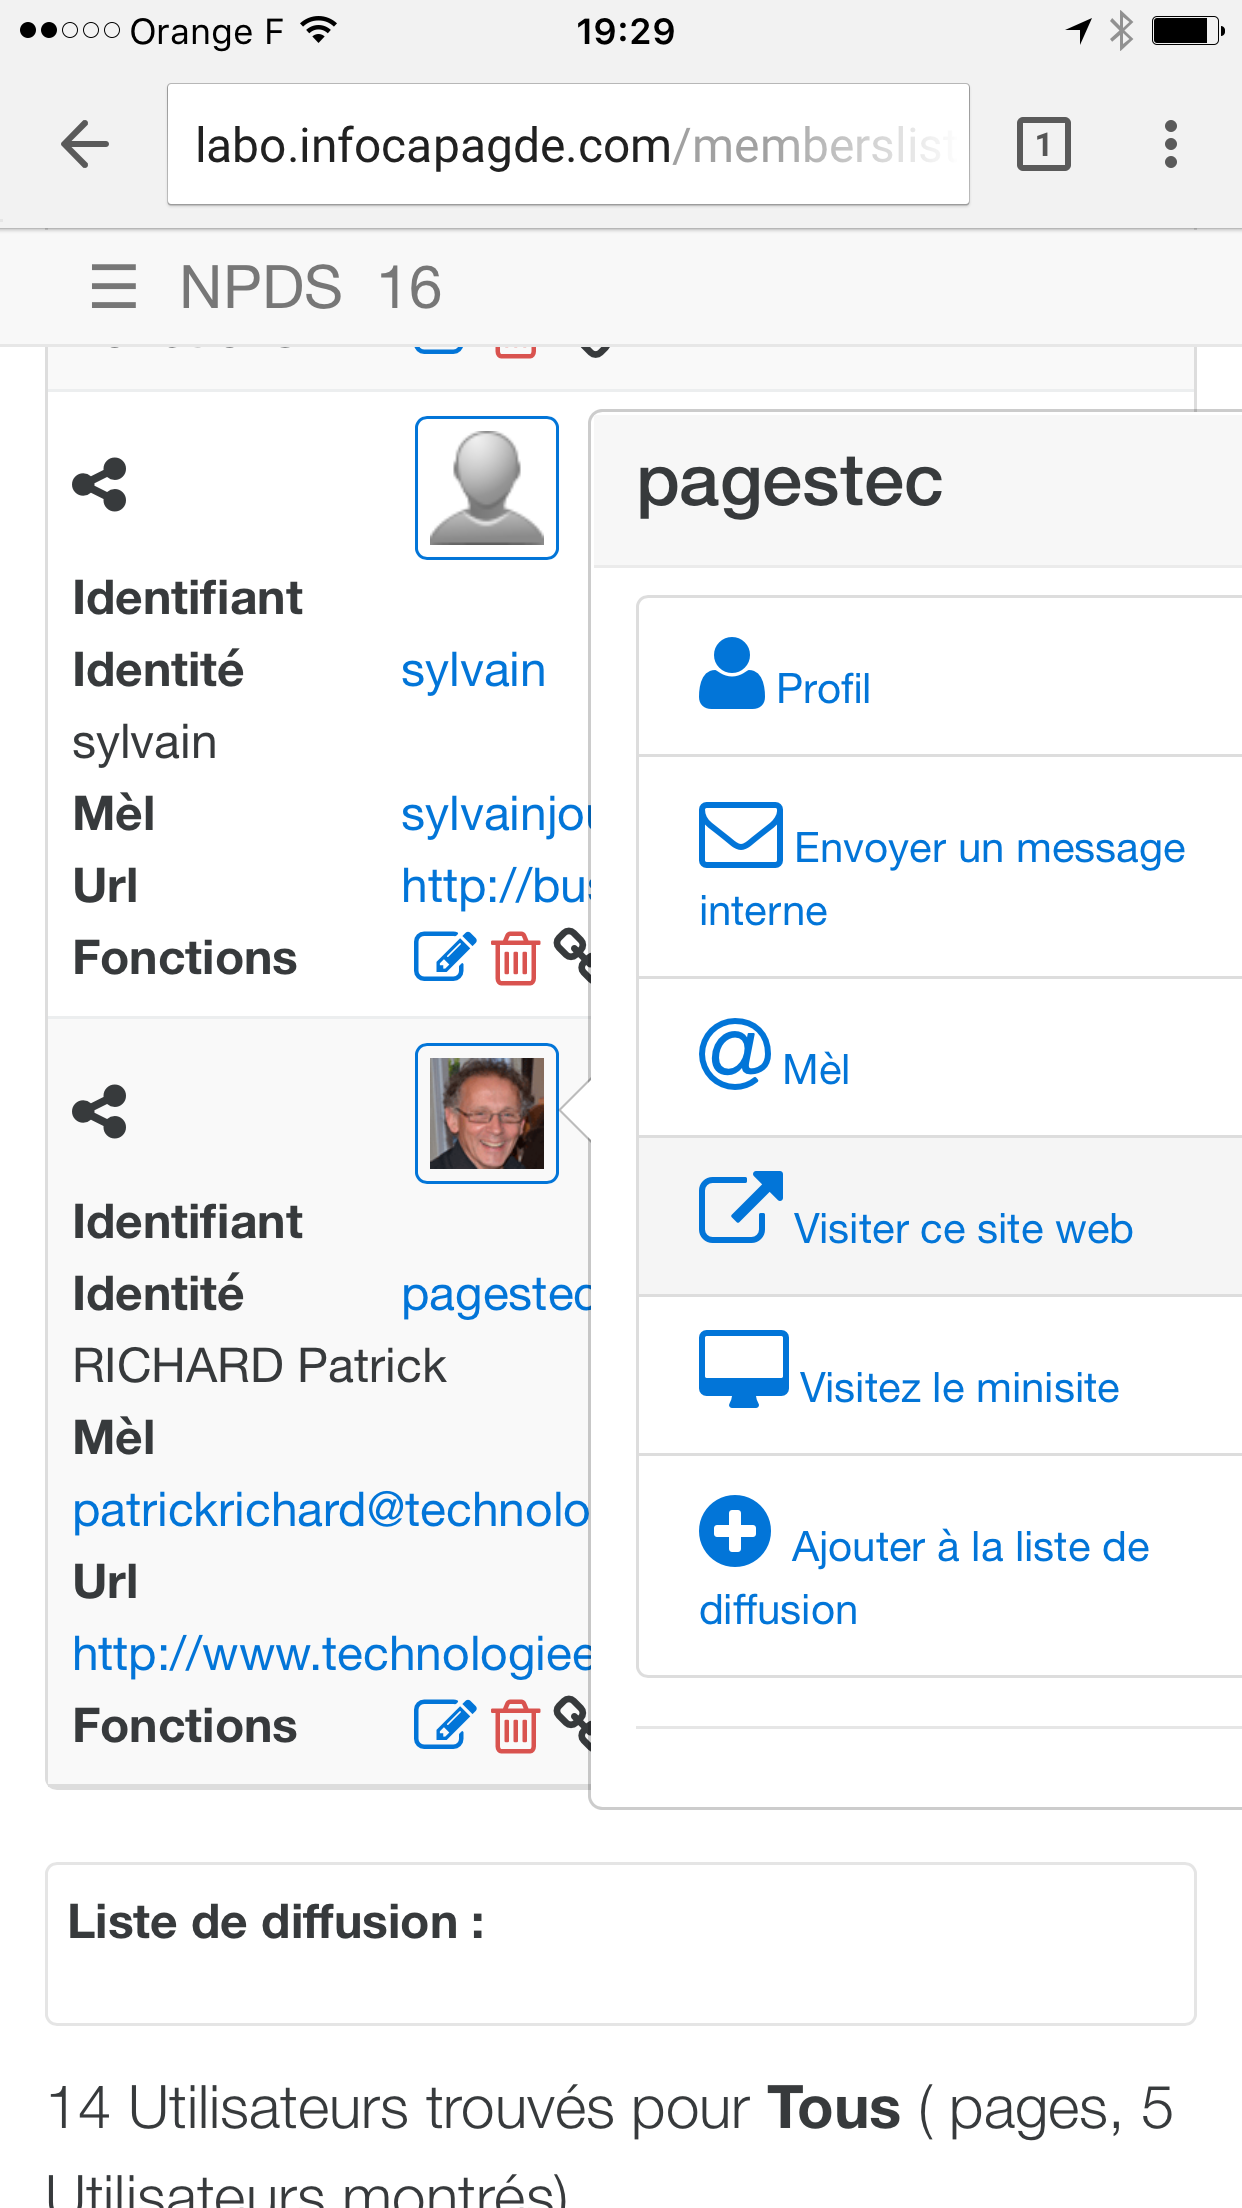Click sylvain's default avatar thumbnail
This screenshot has height=2208, width=1242.
(486, 488)
